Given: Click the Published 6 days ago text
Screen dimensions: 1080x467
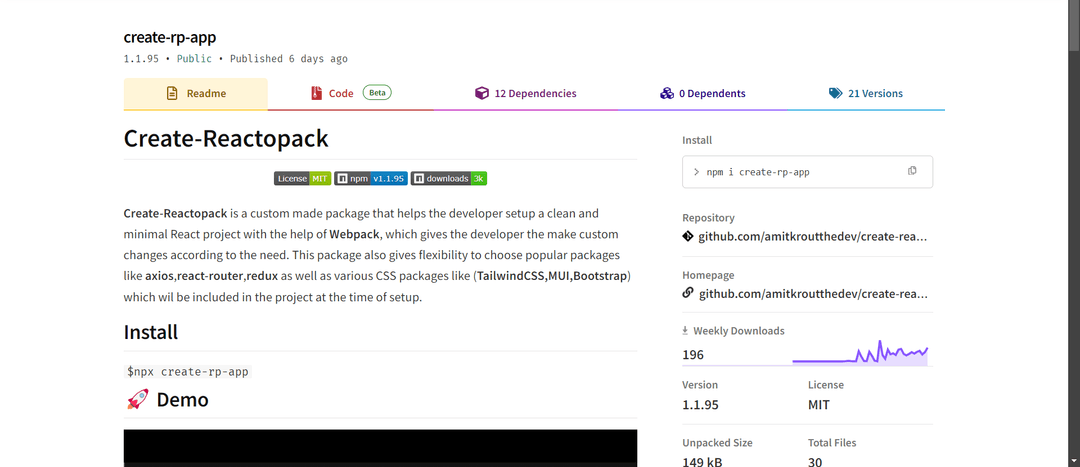Looking at the screenshot, I should pyautogui.click(x=289, y=59).
